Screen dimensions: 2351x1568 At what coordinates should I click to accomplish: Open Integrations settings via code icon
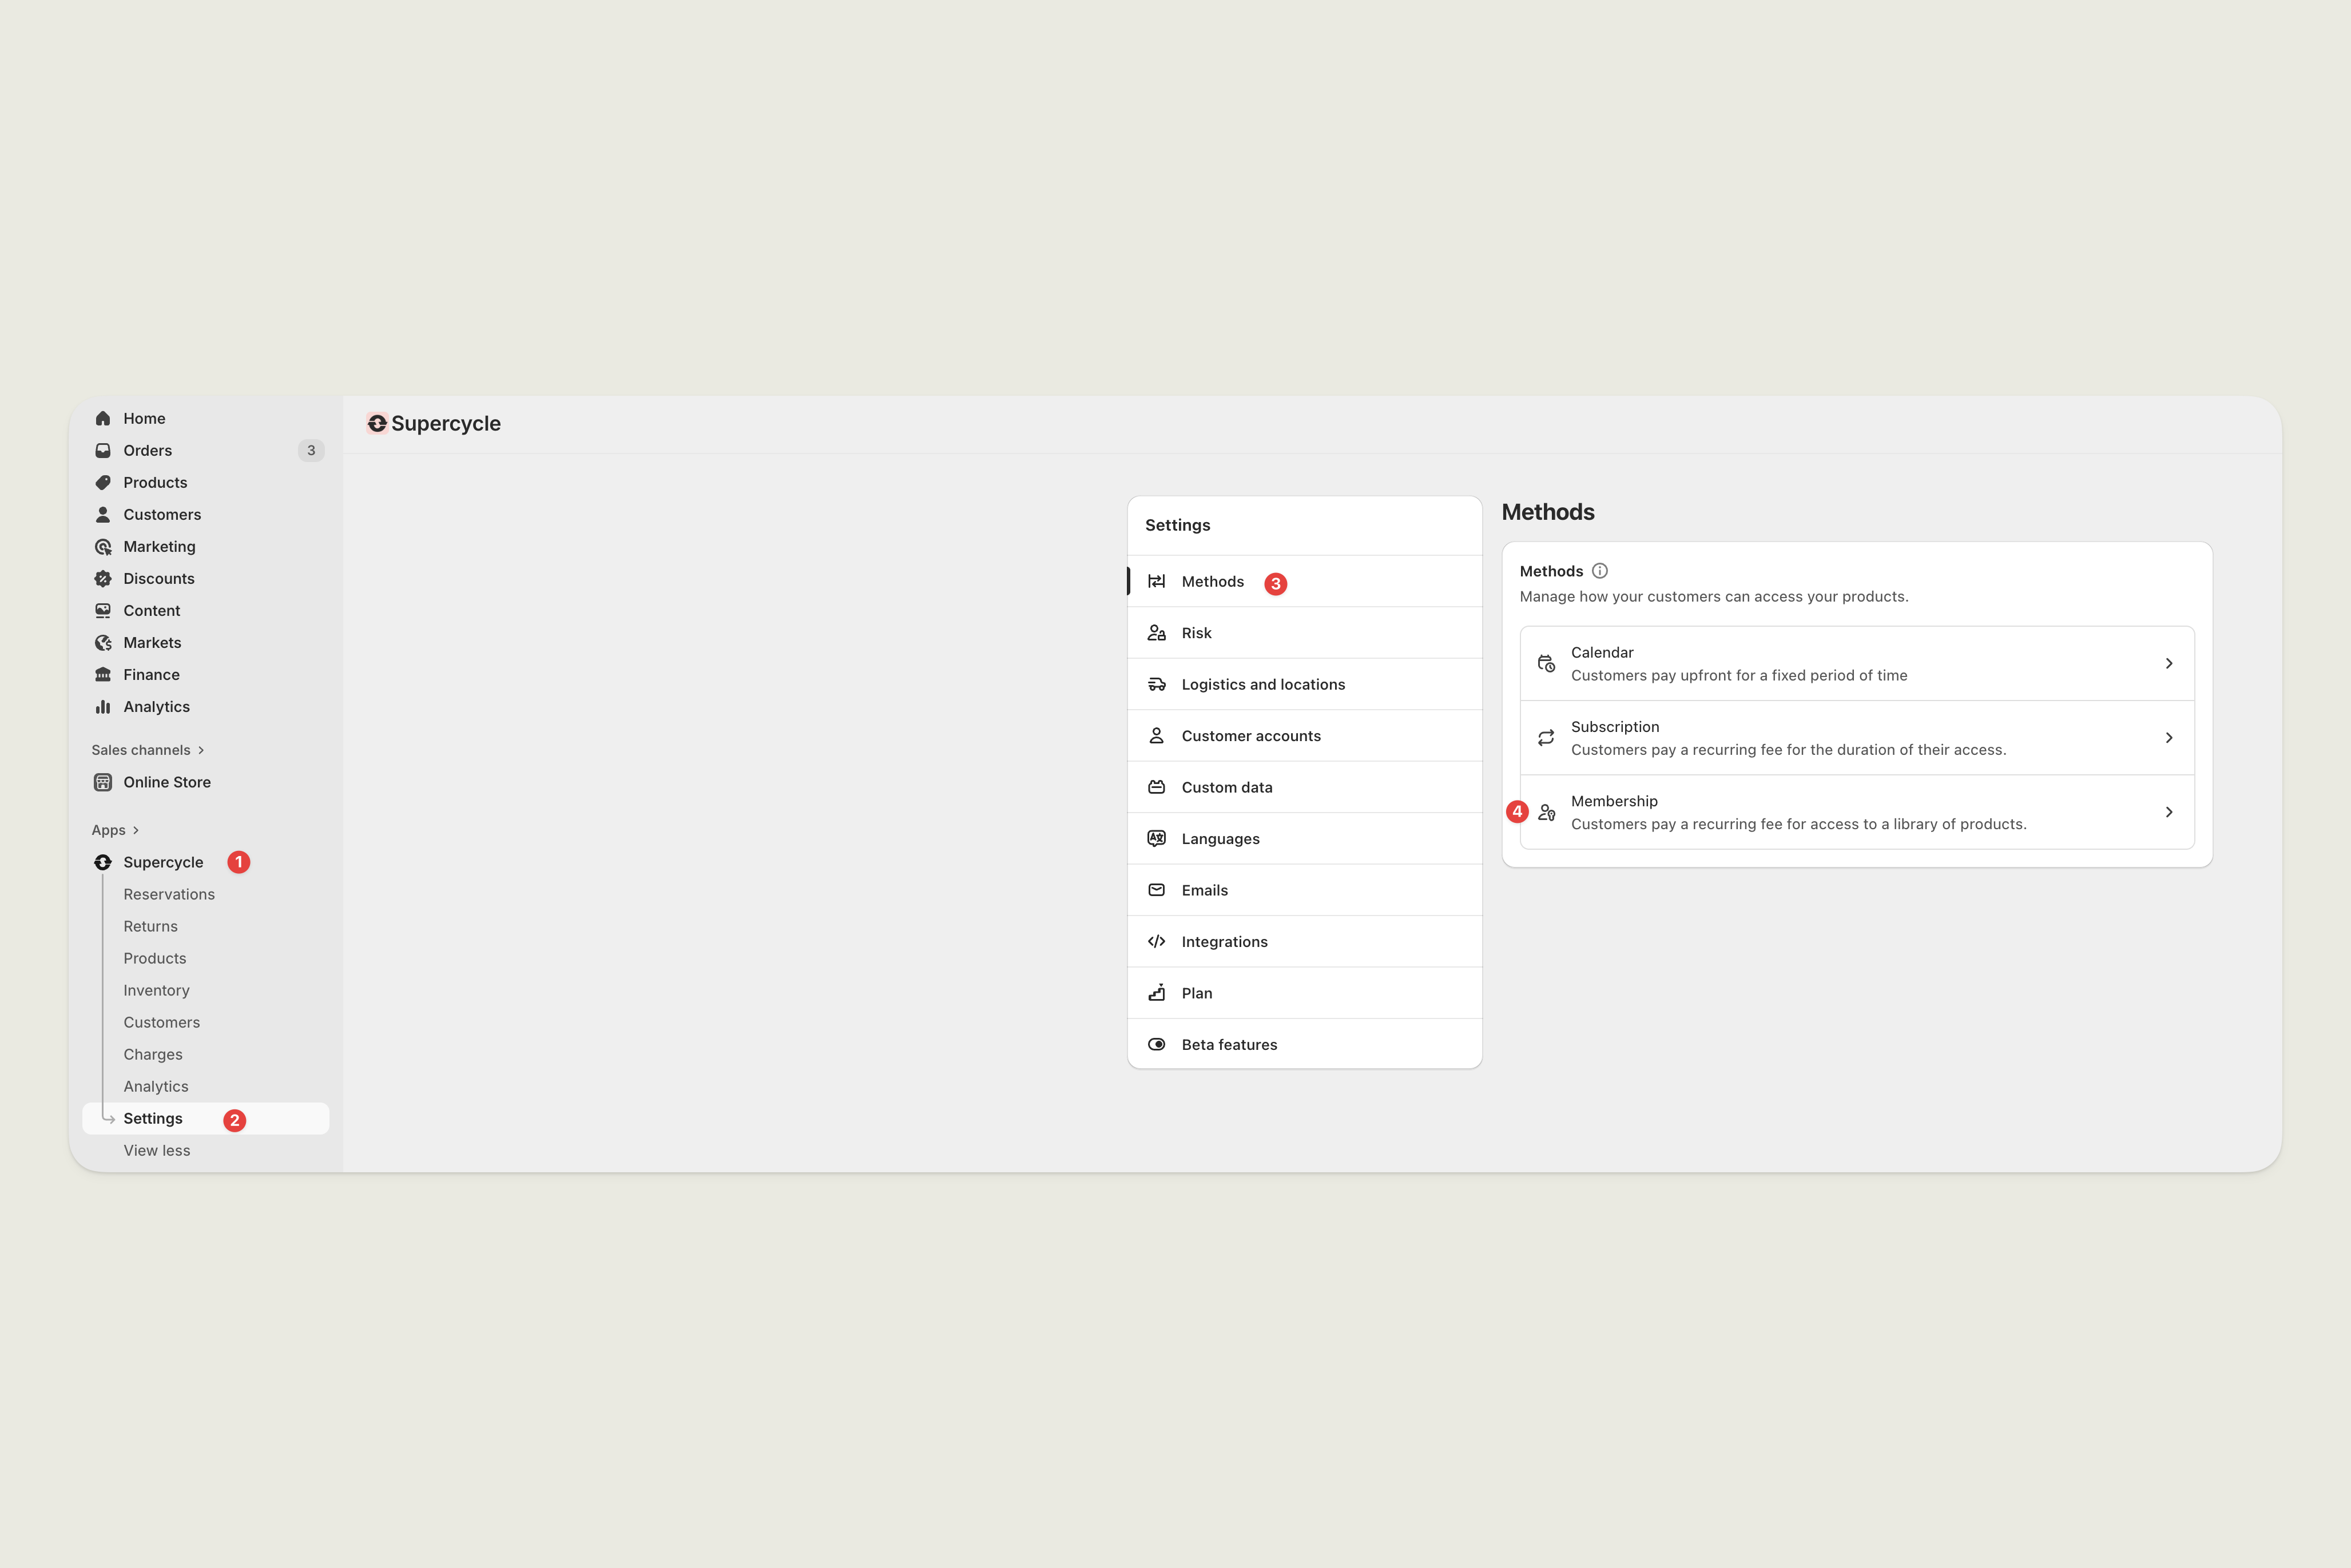coord(1156,941)
